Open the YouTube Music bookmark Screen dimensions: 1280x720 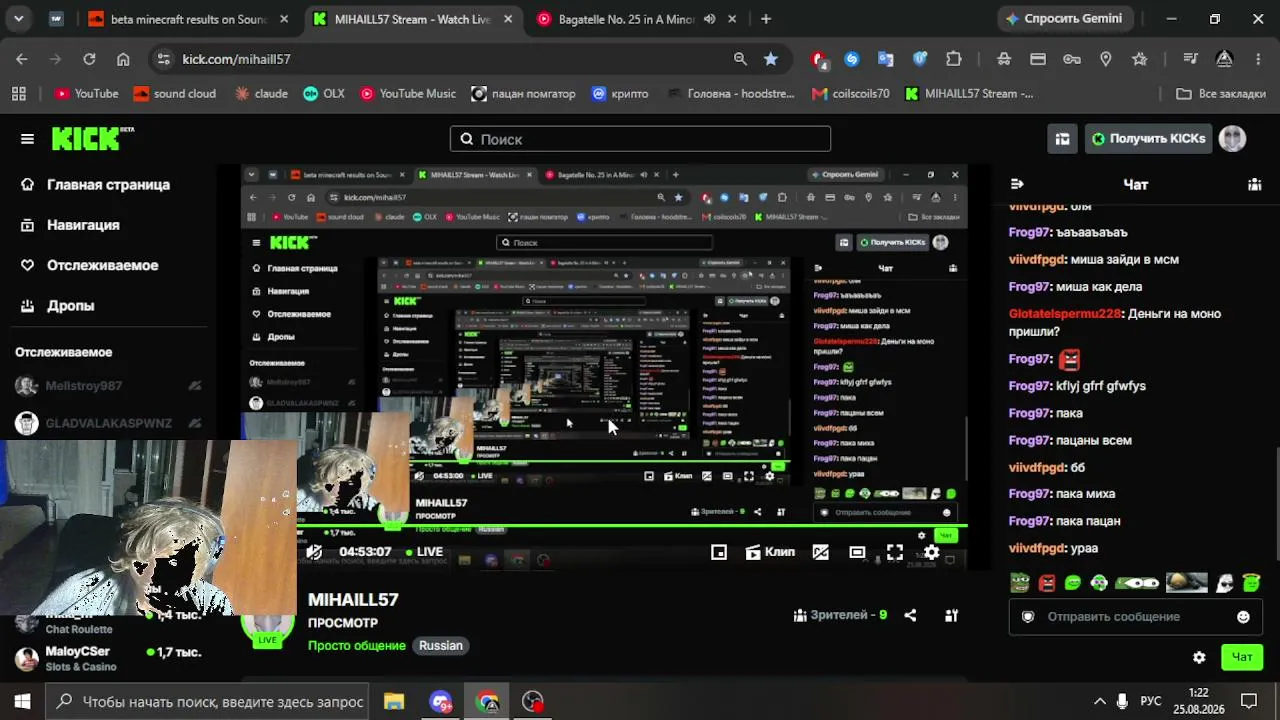coord(407,94)
